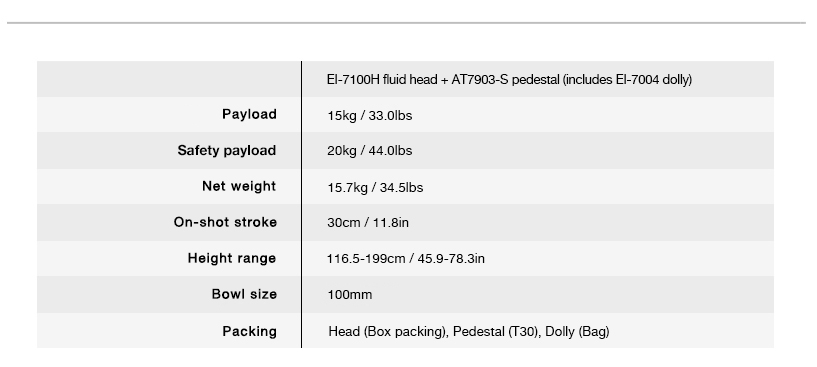Select the 15kg / 33.0lbs payload value
The height and width of the screenshot is (367, 817).
click(369, 115)
